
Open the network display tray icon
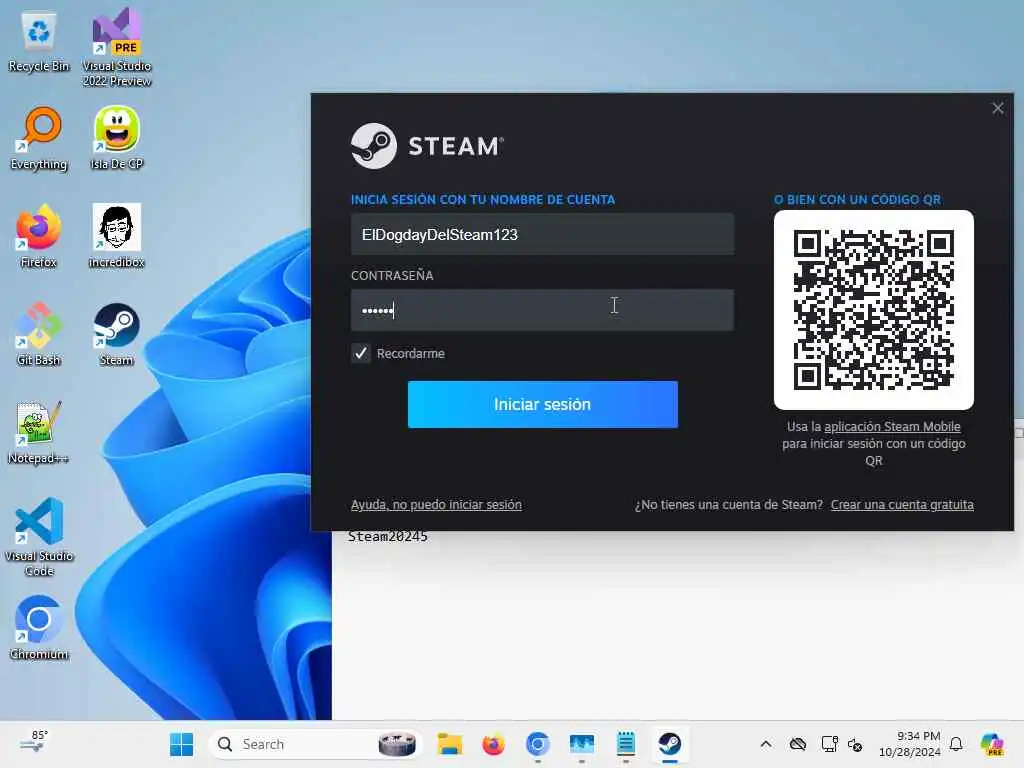tap(829, 744)
